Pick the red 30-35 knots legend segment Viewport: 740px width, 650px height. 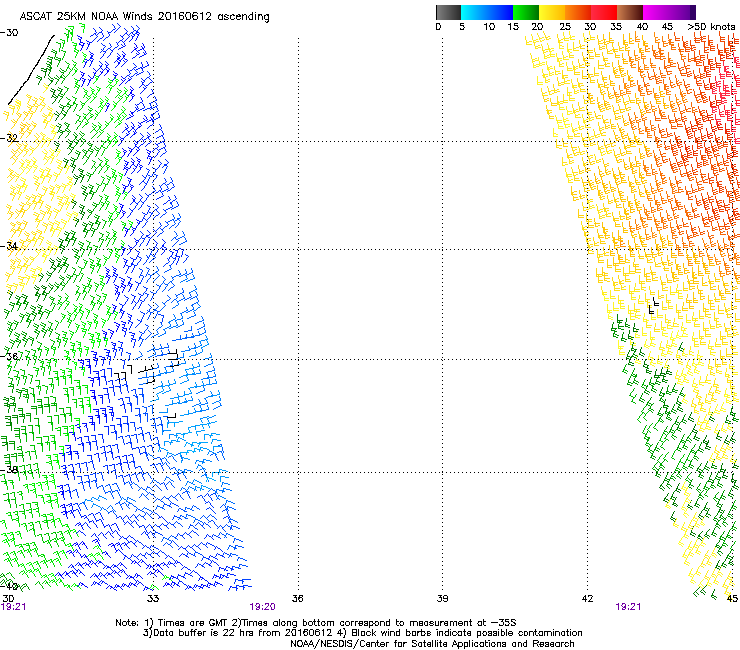click(604, 12)
